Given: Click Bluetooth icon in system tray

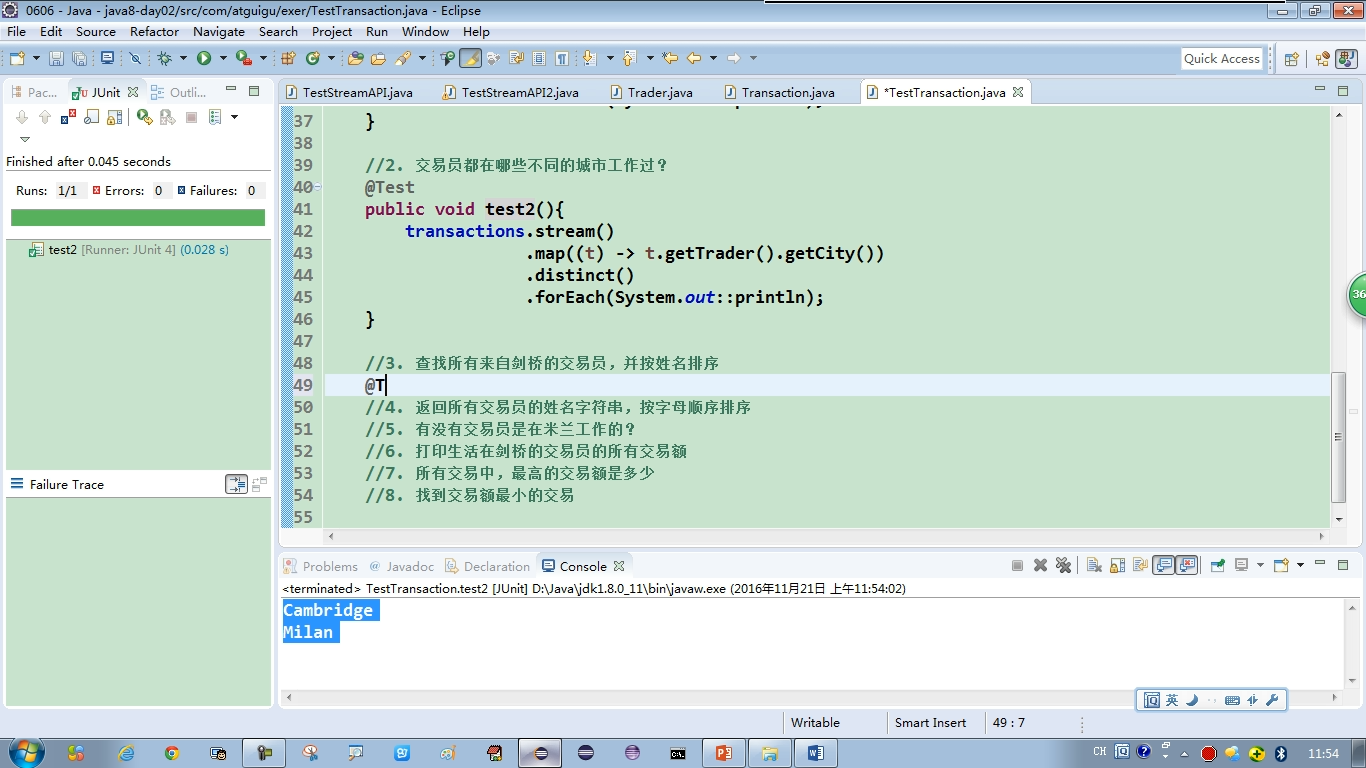Looking at the screenshot, I should (1280, 753).
